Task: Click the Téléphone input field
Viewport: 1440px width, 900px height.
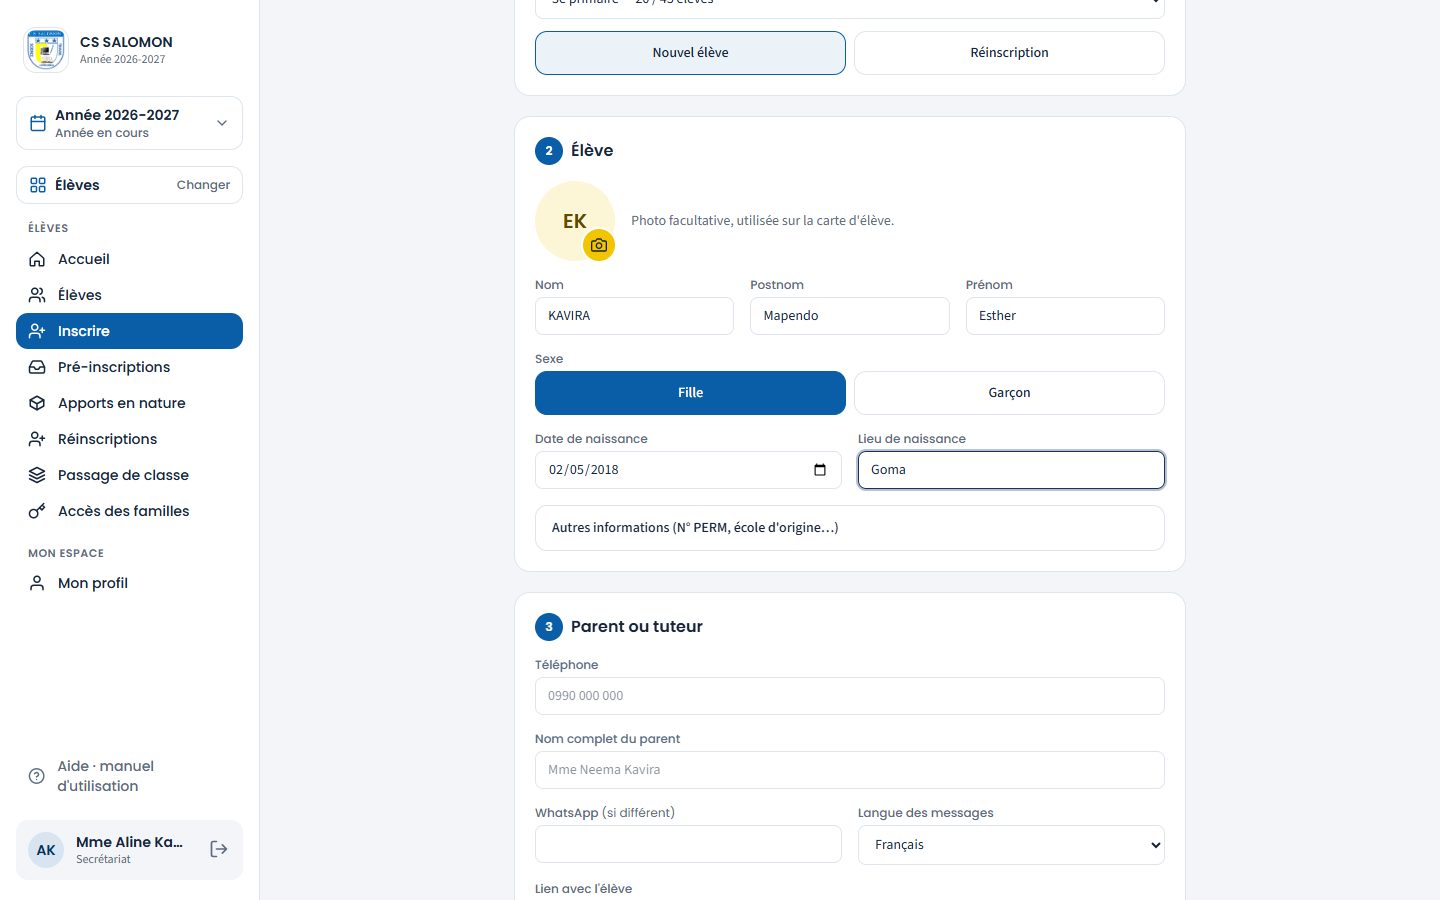Action: click(x=850, y=696)
